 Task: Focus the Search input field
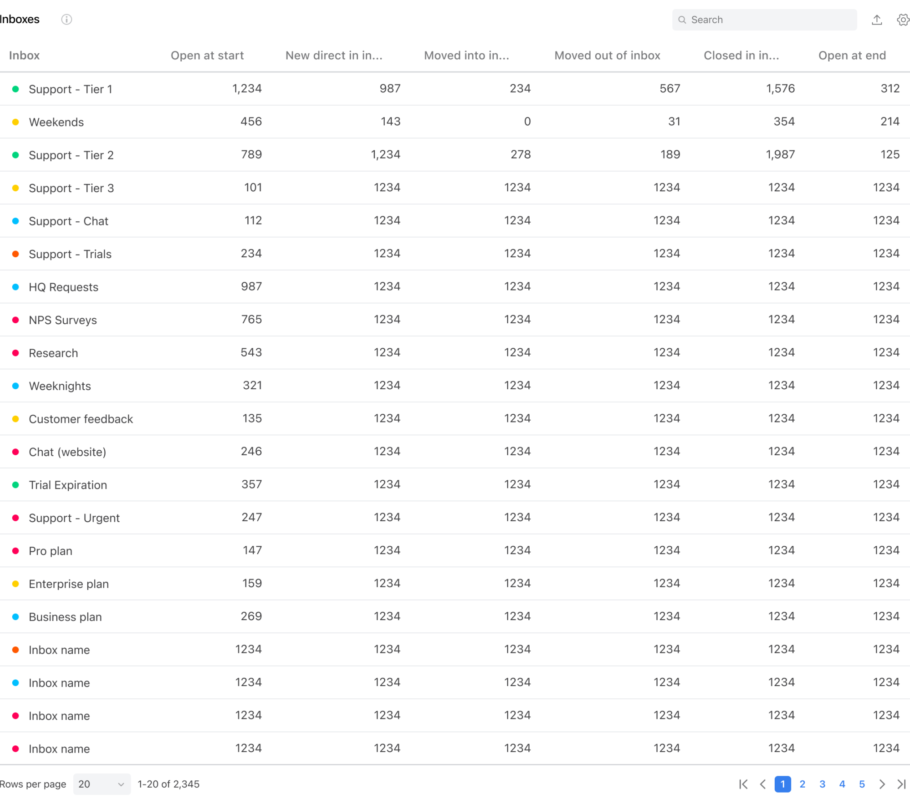(x=764, y=20)
